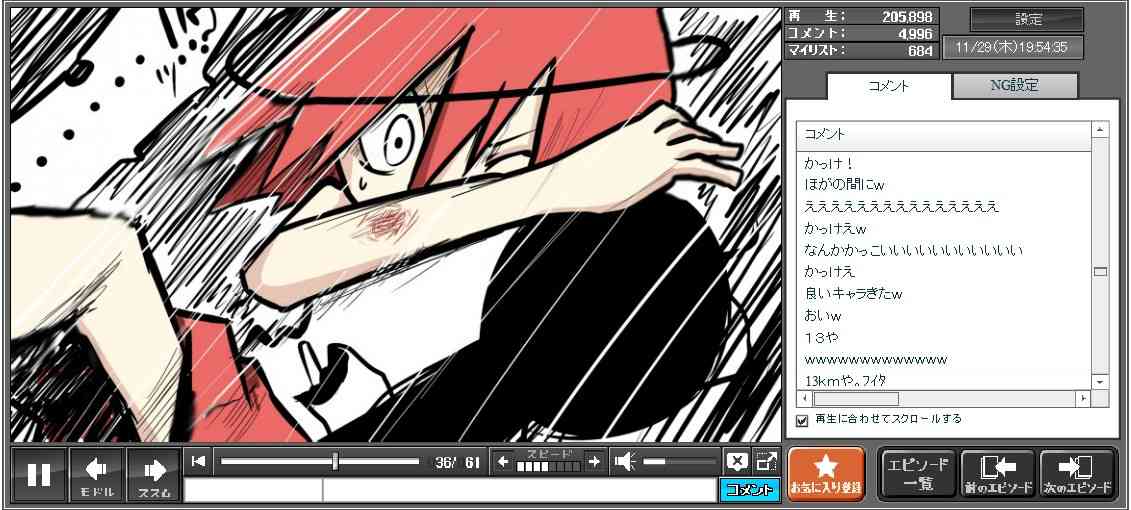Screen dimensions: 1131x510
Task: Open the previous episode
Action: pos(997,474)
